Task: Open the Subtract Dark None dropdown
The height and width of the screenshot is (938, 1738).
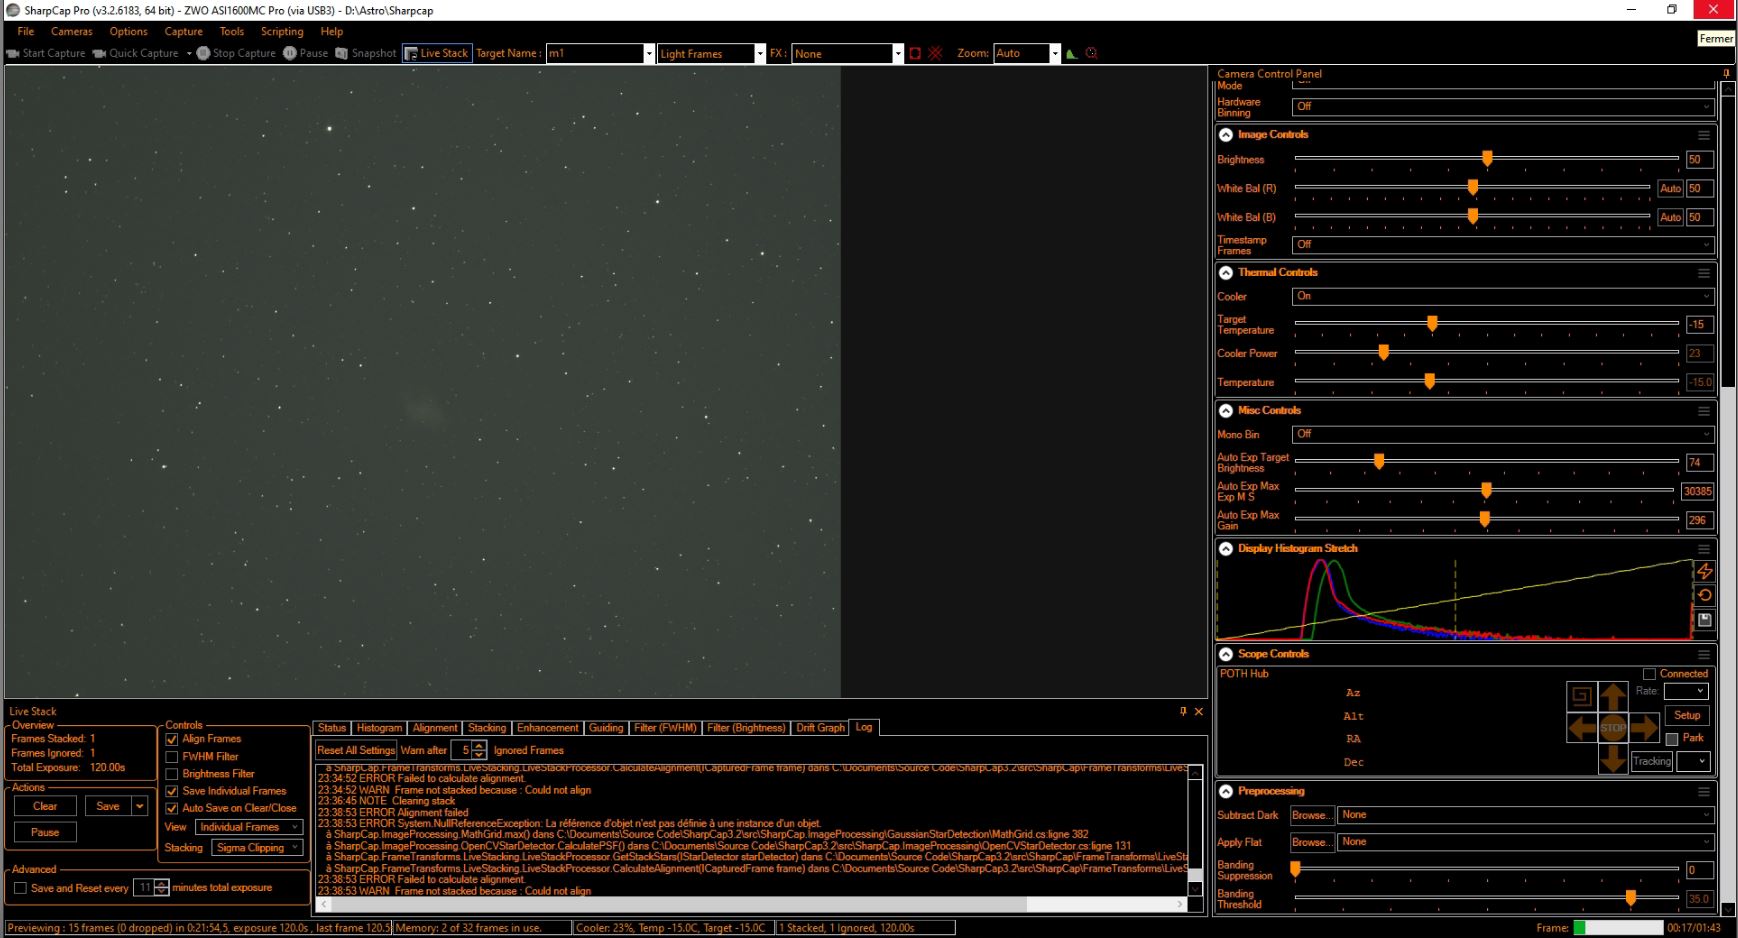Action: coord(1526,815)
